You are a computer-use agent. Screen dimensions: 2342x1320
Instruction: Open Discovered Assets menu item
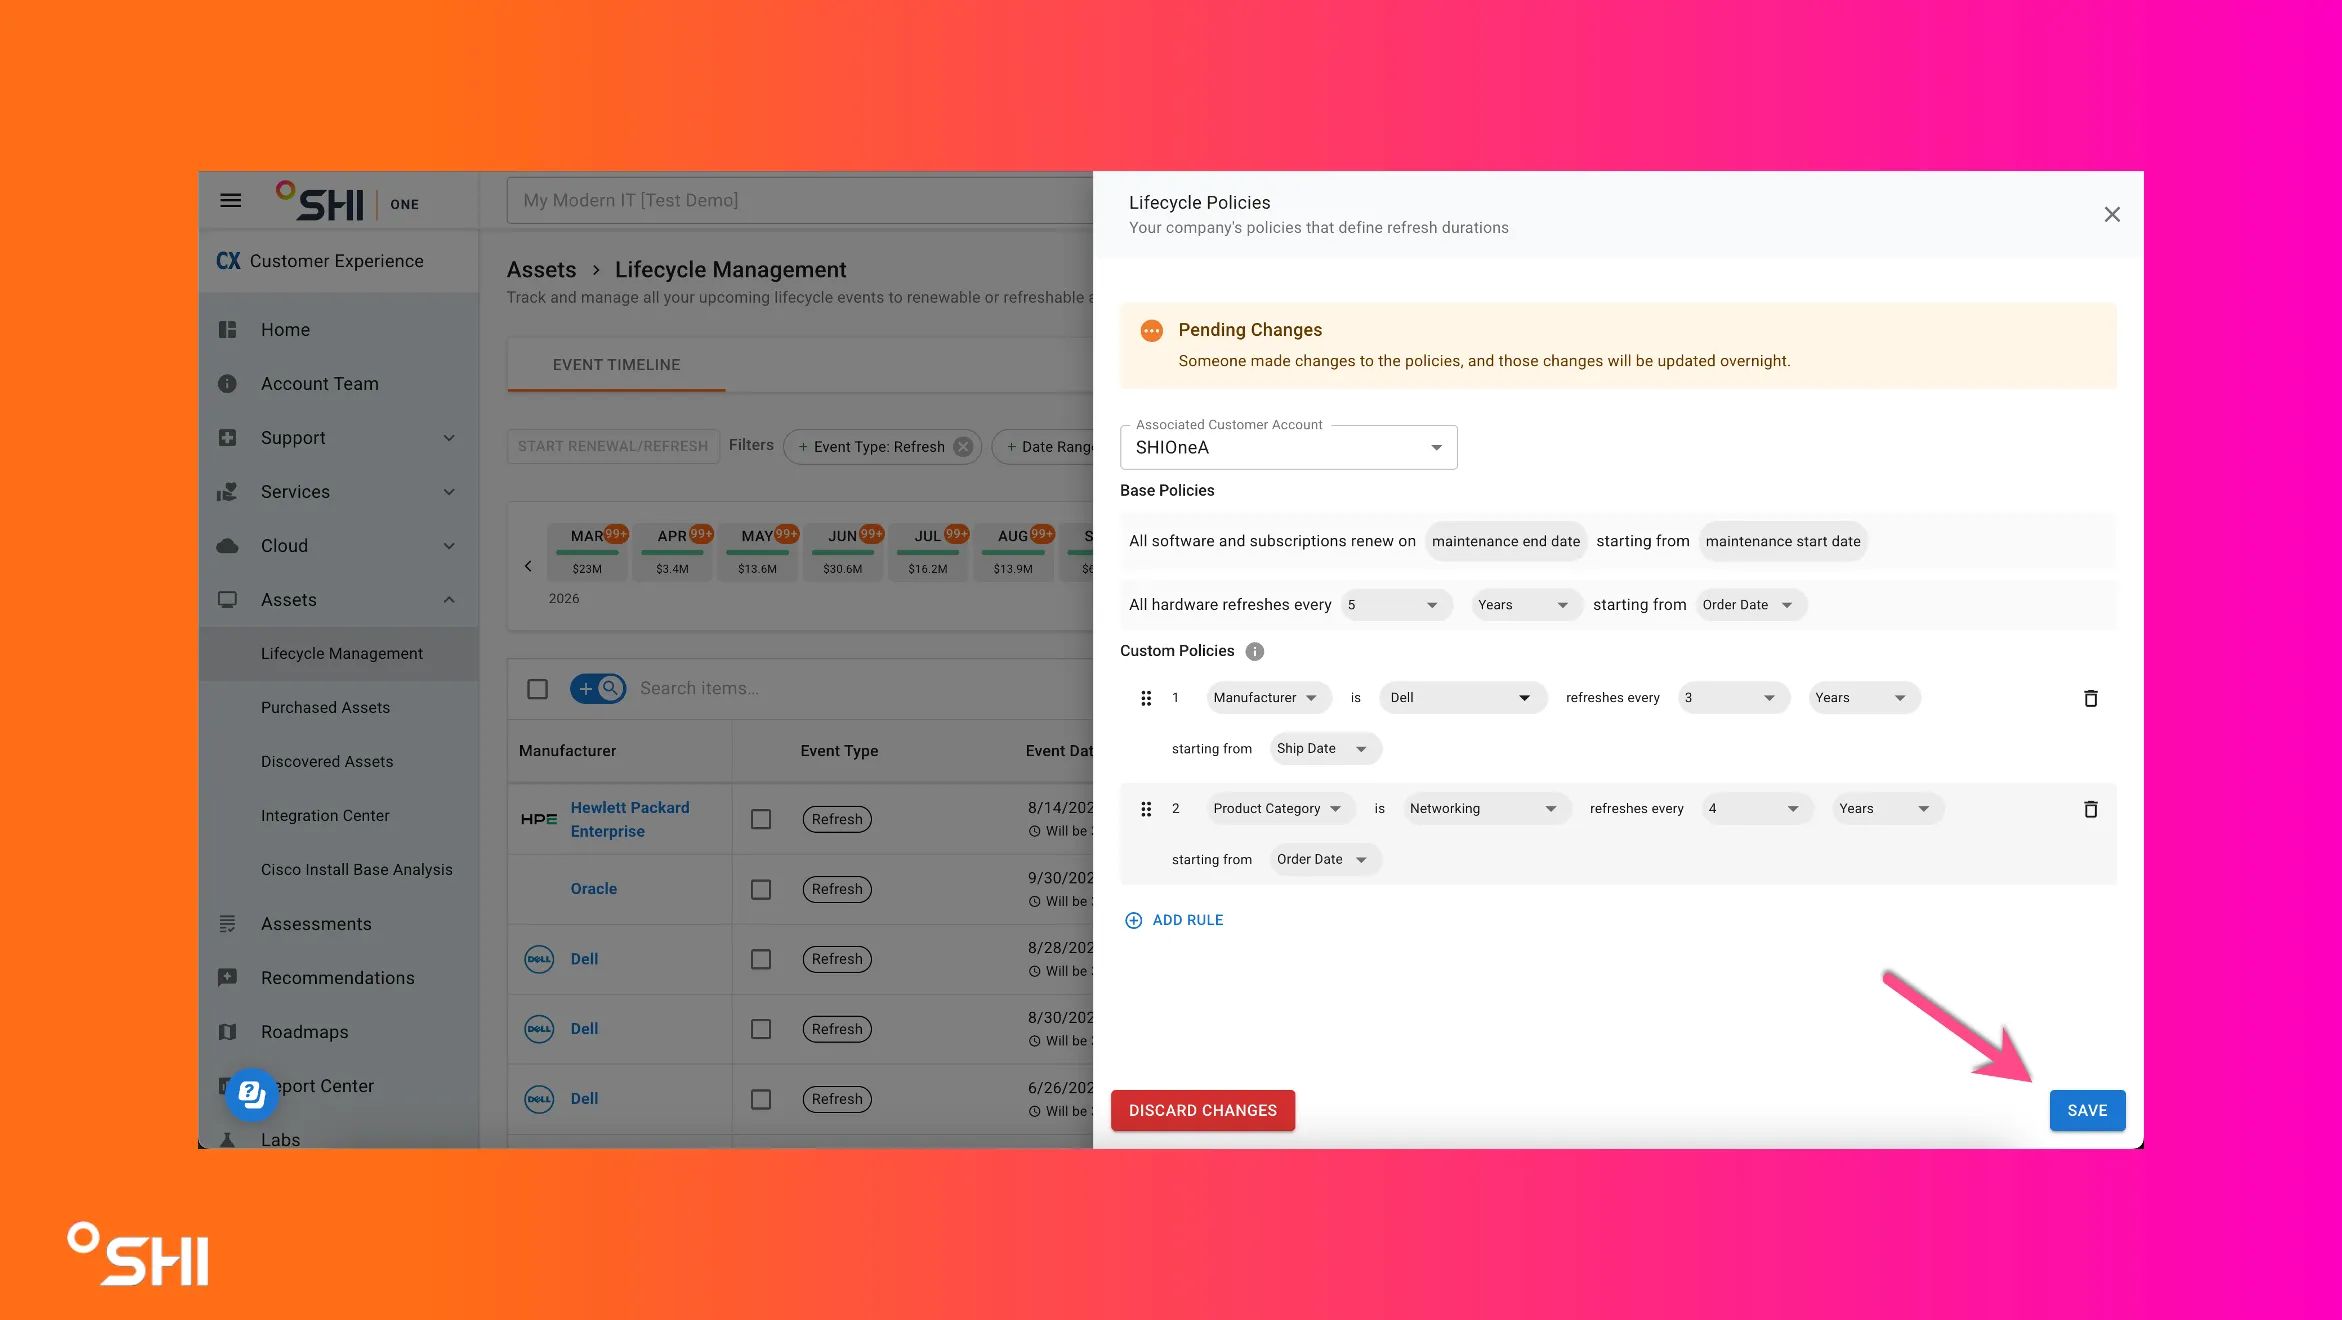pos(327,762)
